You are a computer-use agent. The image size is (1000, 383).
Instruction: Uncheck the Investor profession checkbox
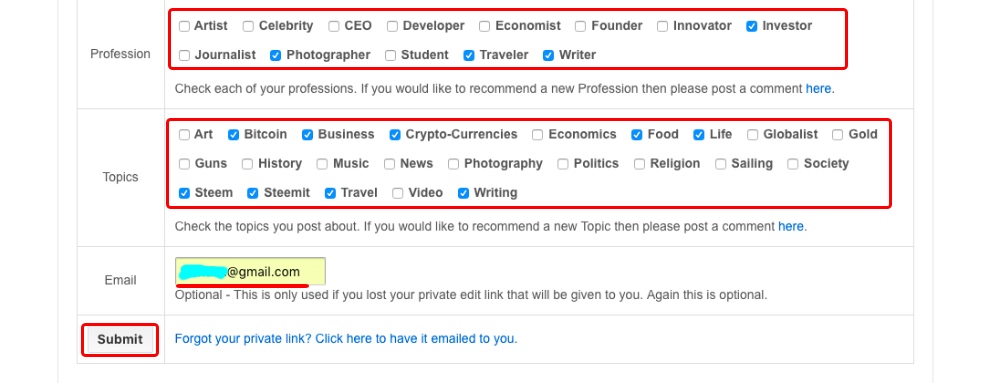pos(752,26)
